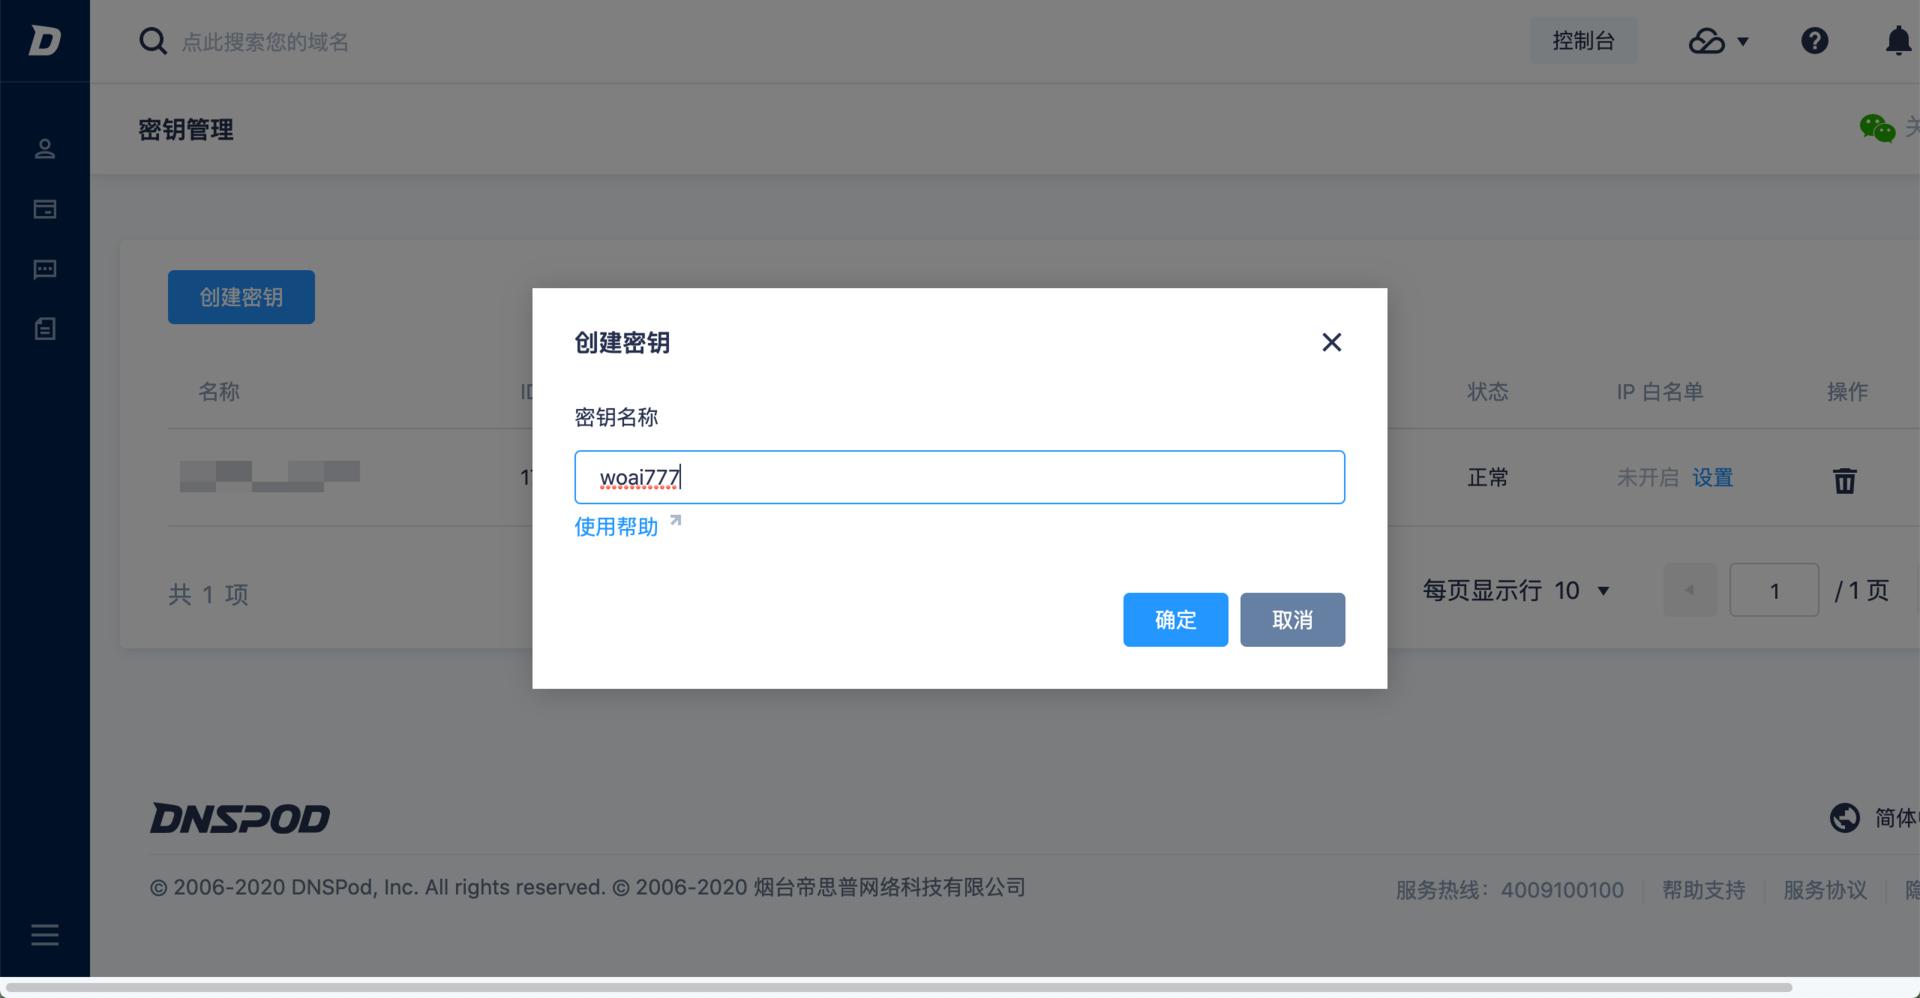Open 帮助支持 in the footer
This screenshot has width=1920, height=998.
[x=1704, y=889]
